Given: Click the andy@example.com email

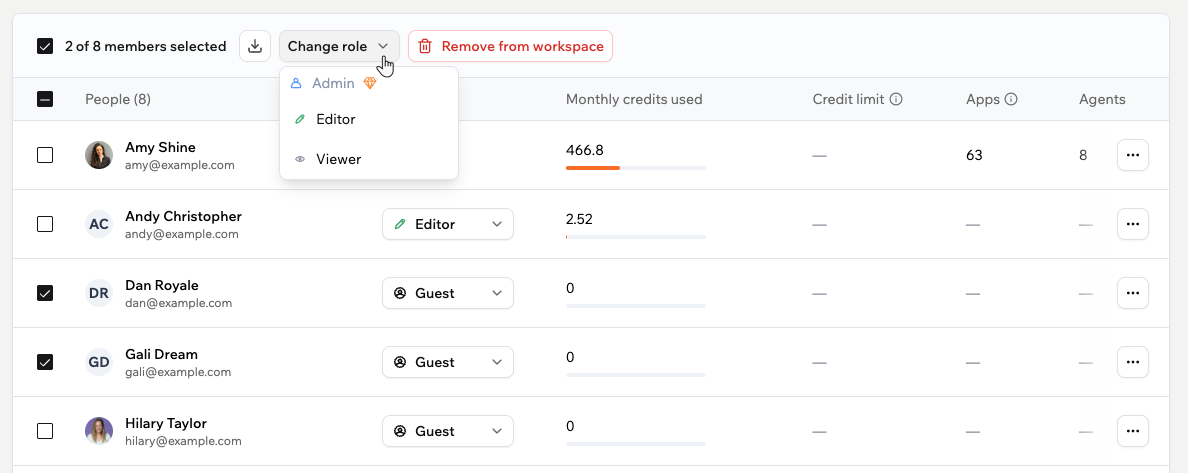Looking at the screenshot, I should point(182,234).
